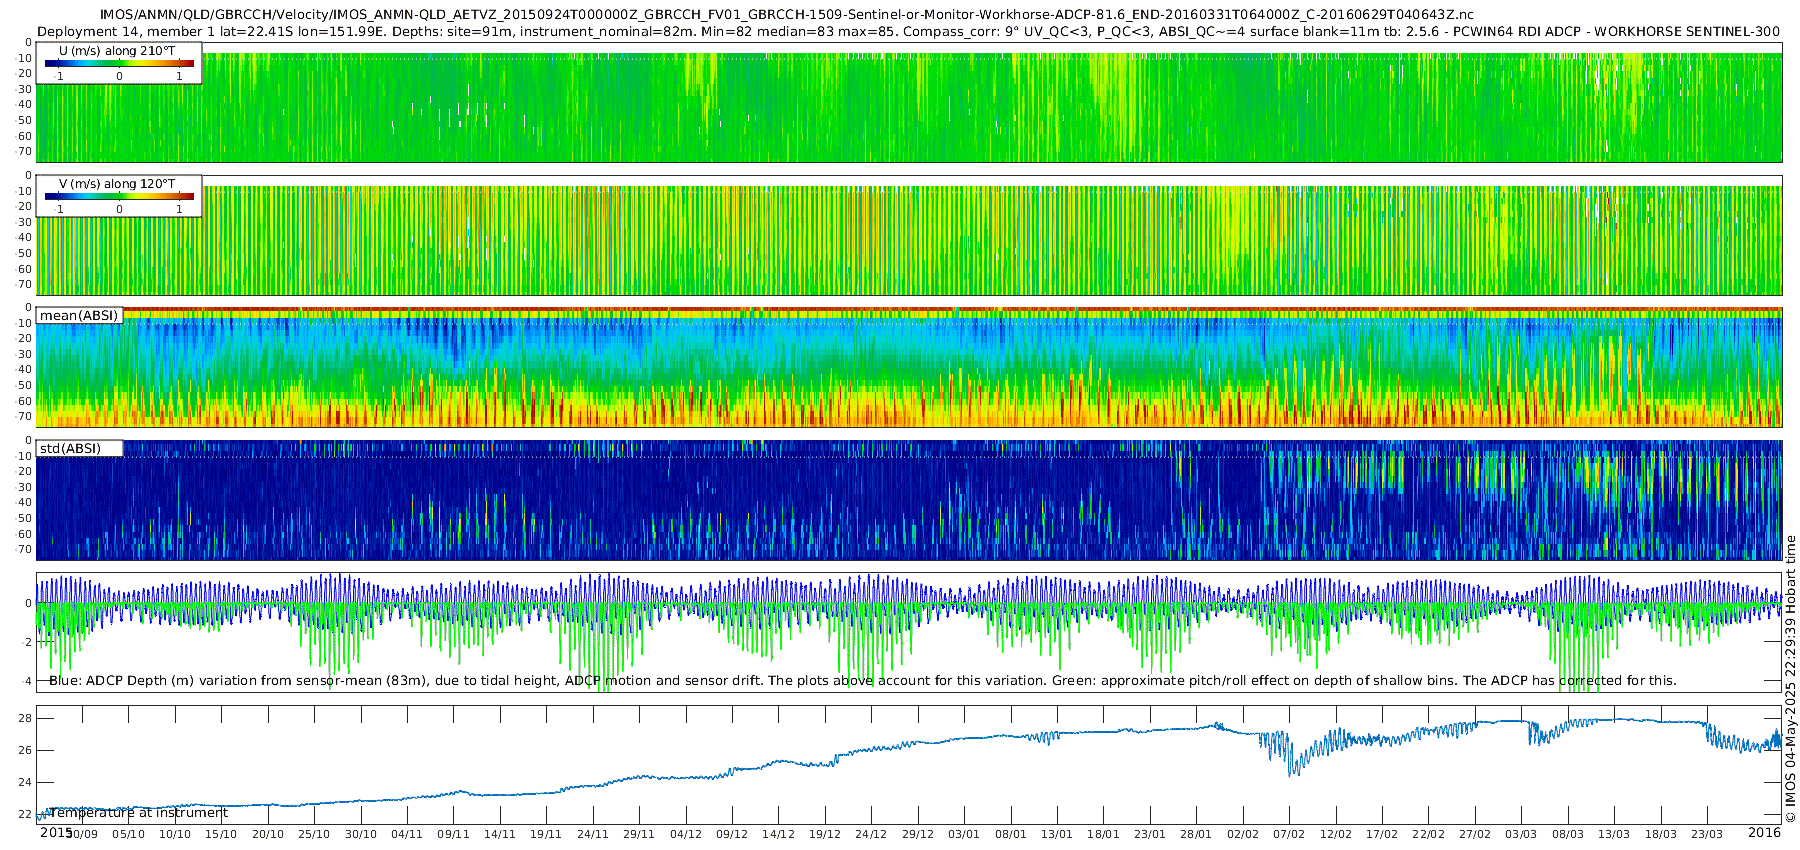Click the 'Deployment 14' metadata subtitle line
1800x850 pixels.
908,31
